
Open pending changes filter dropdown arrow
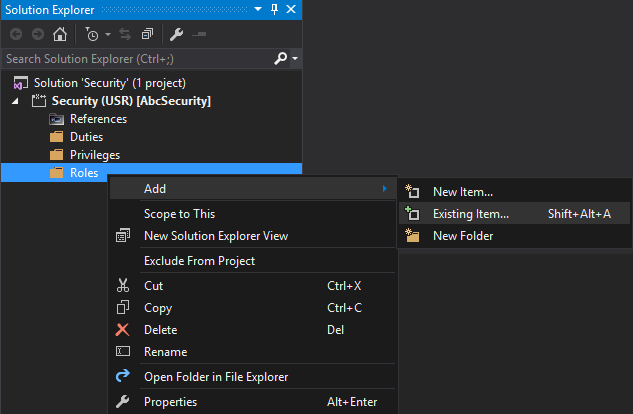coord(108,35)
